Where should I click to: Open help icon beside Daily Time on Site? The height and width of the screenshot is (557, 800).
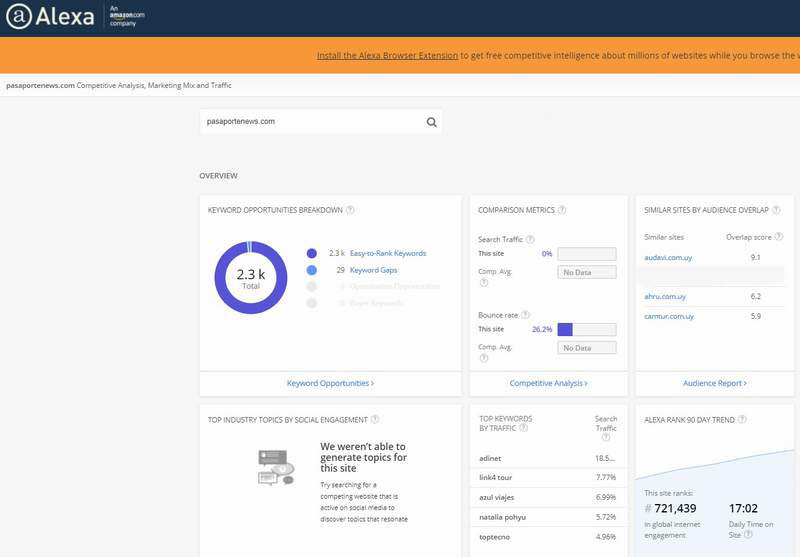(748, 535)
